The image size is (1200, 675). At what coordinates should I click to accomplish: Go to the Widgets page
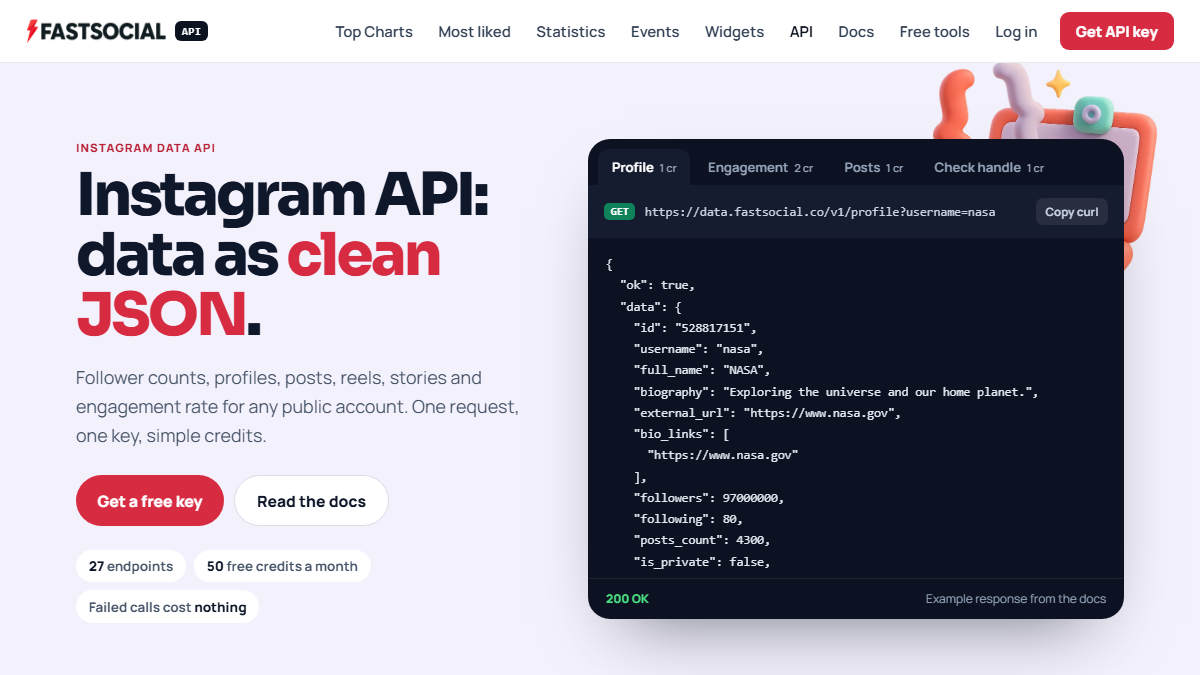[734, 32]
